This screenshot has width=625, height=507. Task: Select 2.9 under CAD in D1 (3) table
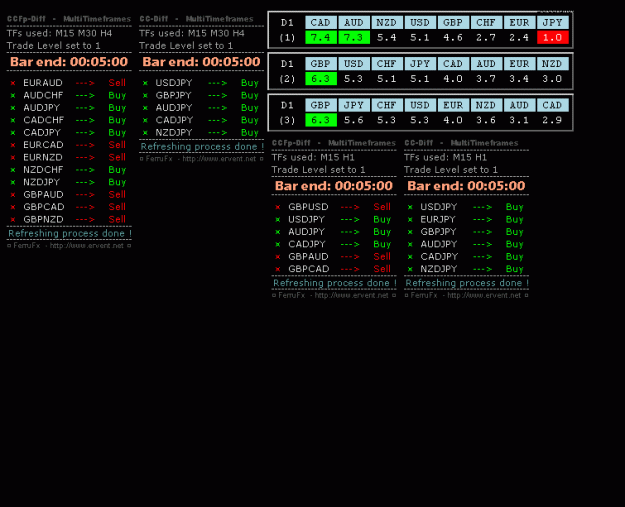click(x=552, y=120)
